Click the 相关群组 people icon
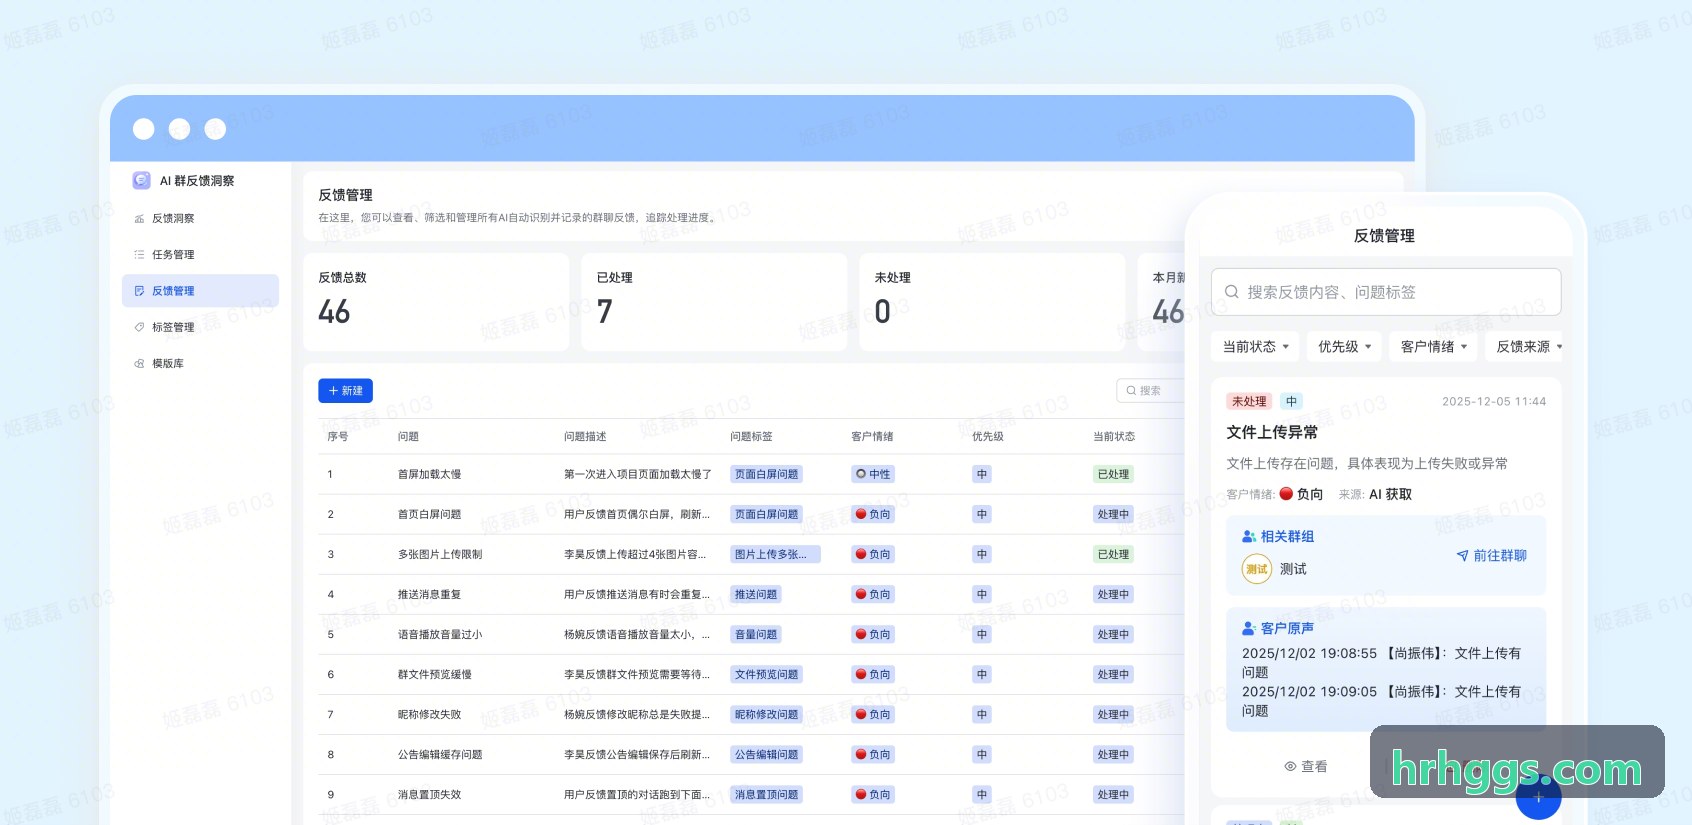 coord(1249,536)
